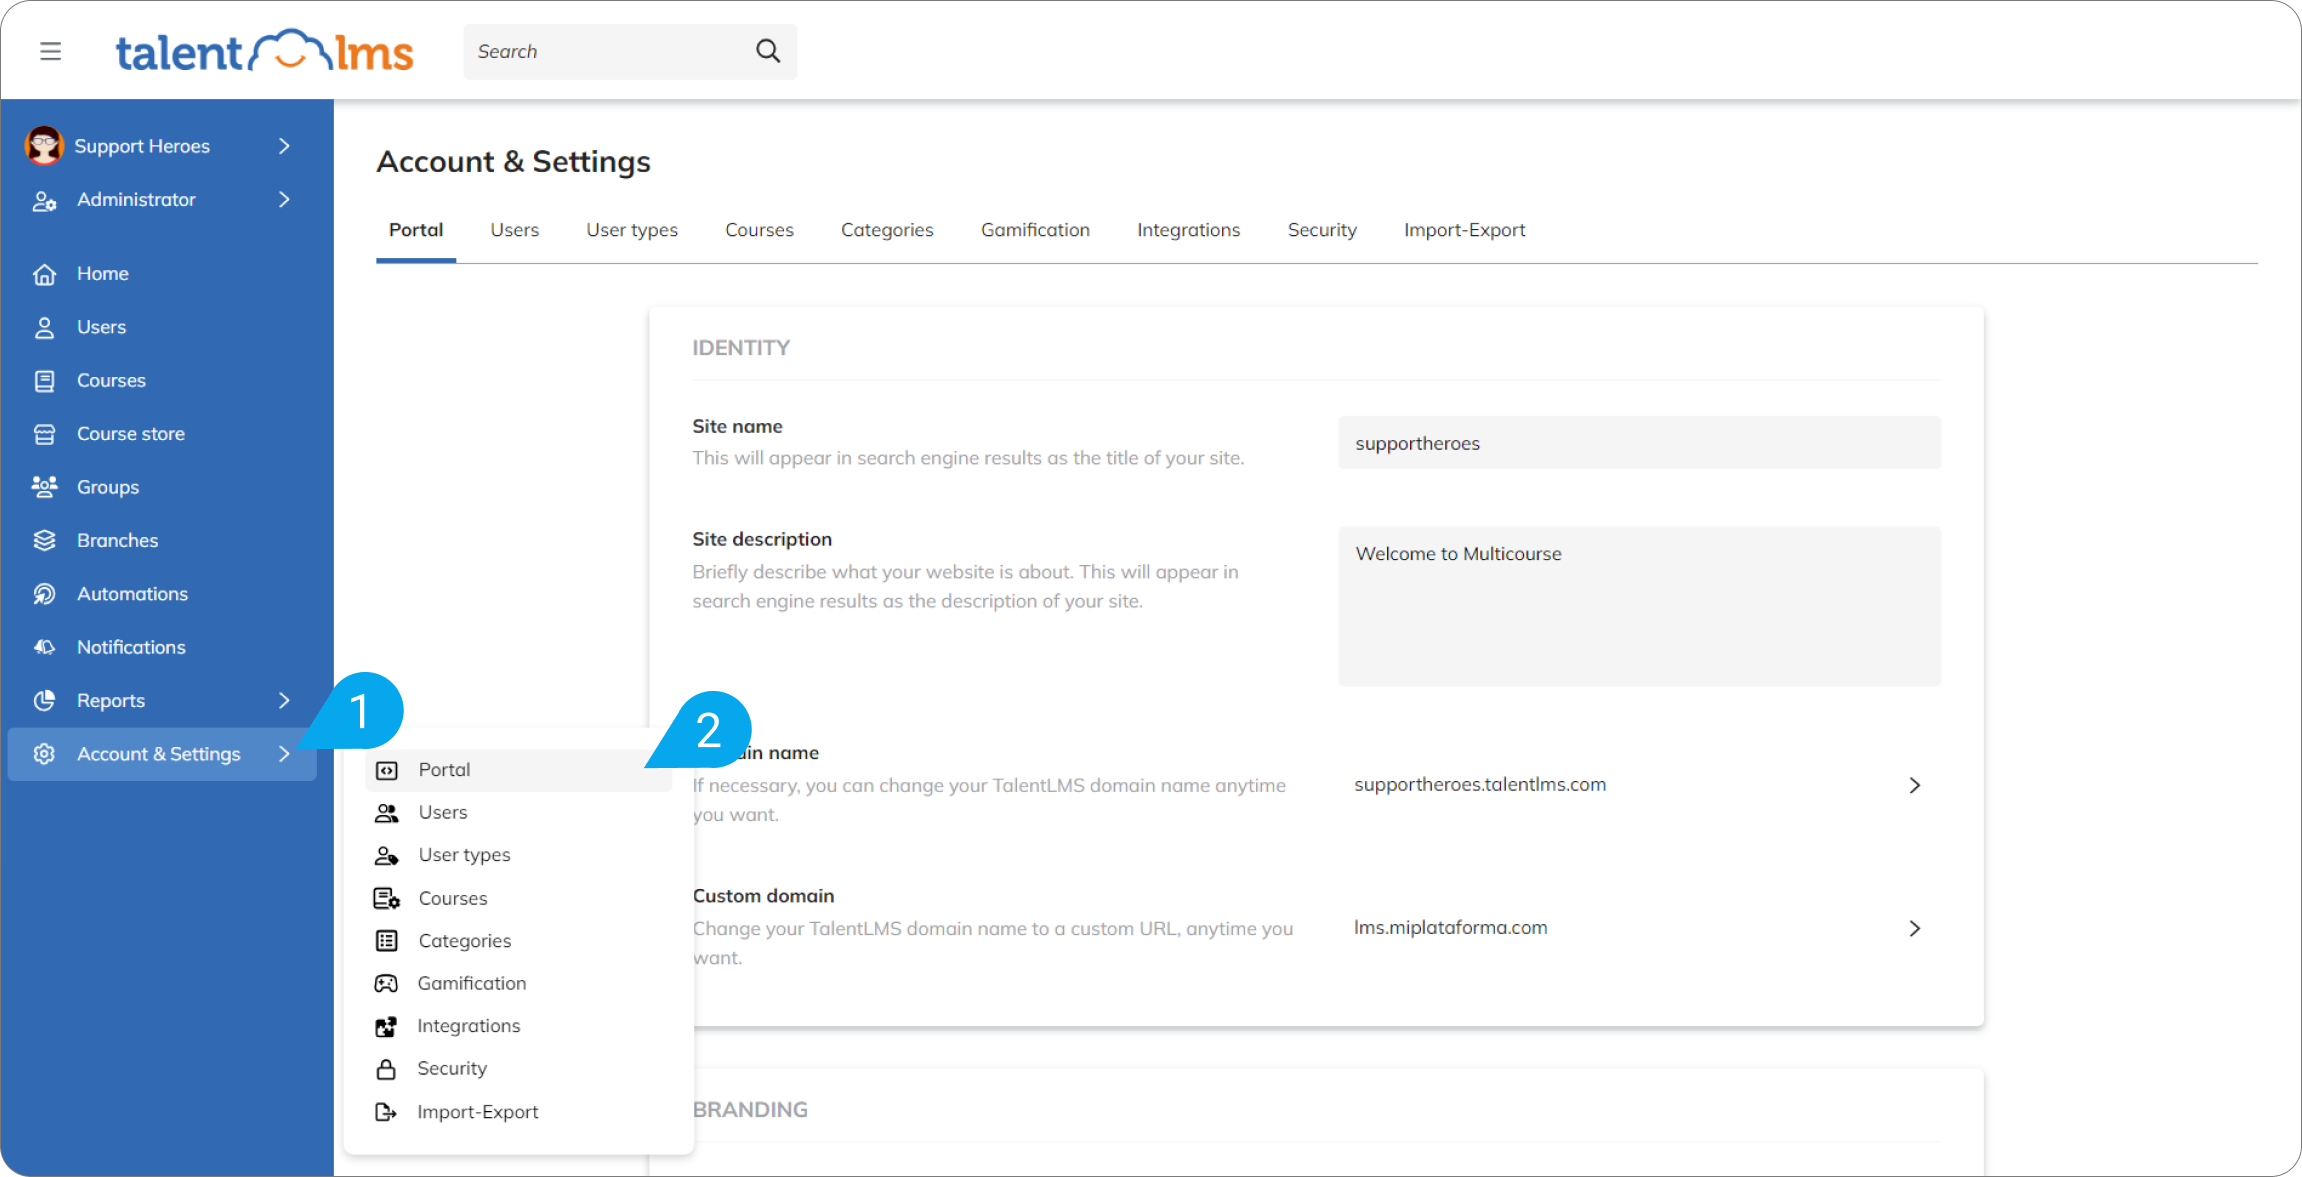Open the supportheroes.talentlms.com domain link
The width and height of the screenshot is (2302, 1177).
tap(1480, 784)
